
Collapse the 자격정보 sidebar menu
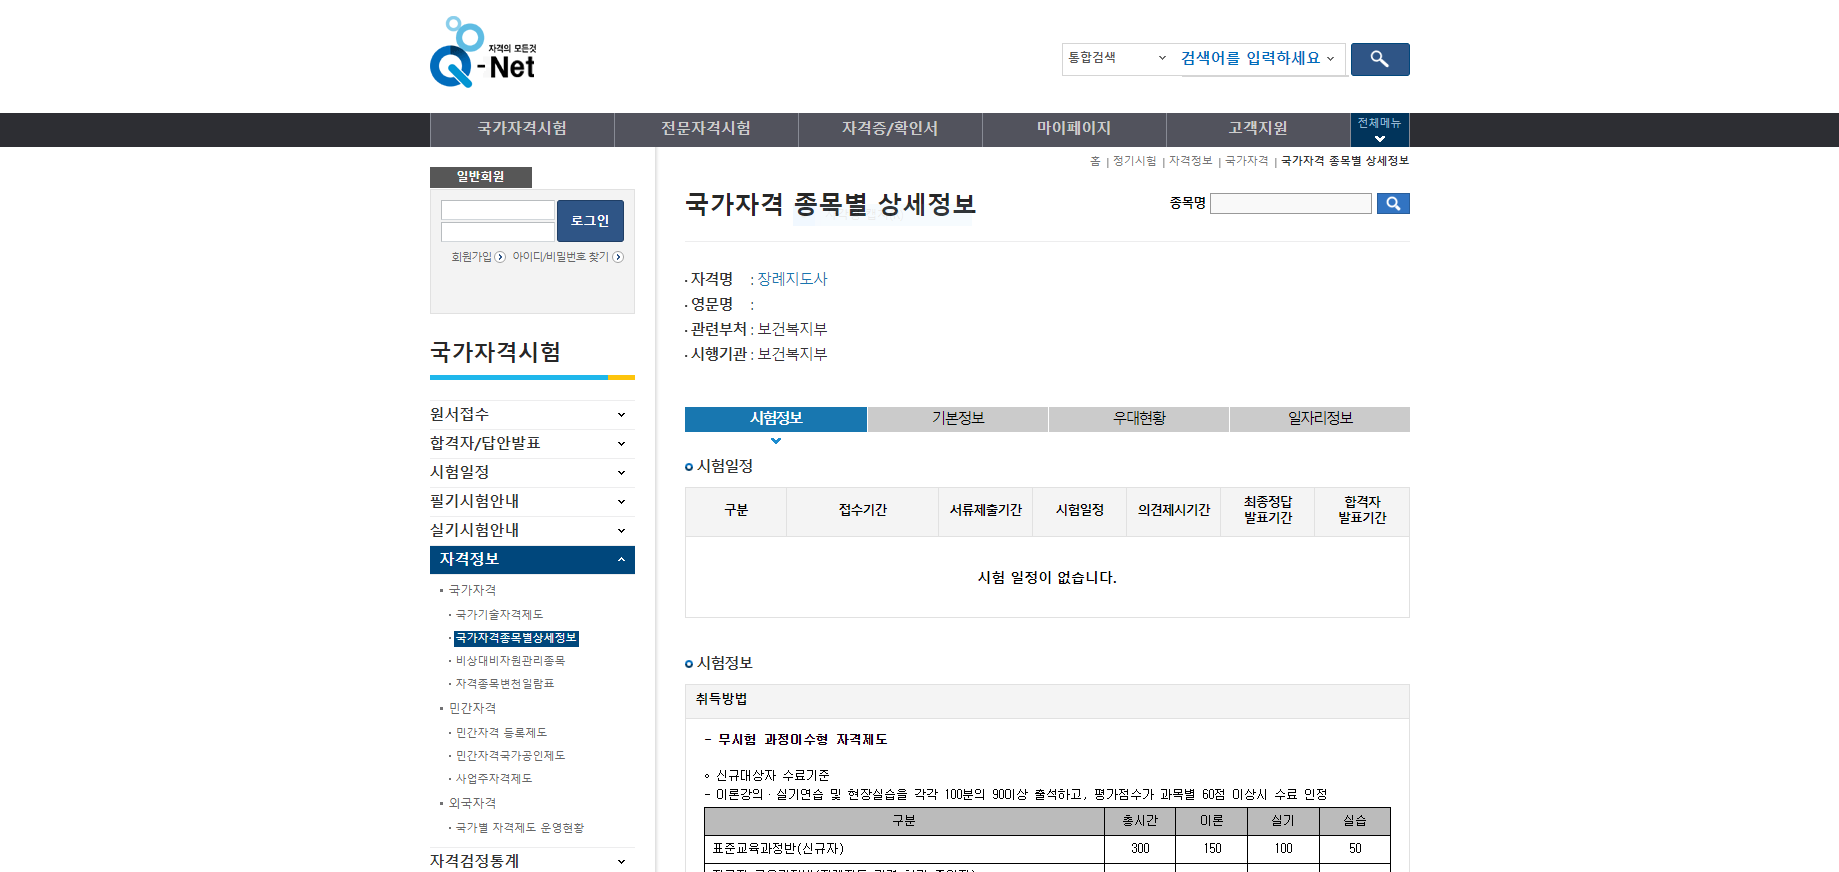(x=532, y=559)
